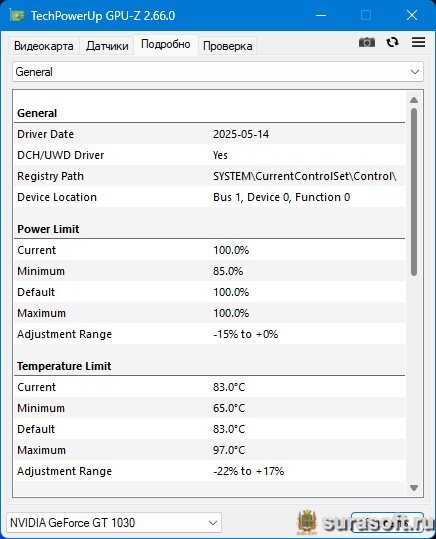This screenshot has width=436, height=539.
Task: Select the Power Limit Minimum value 85.0%
Action: pyautogui.click(x=228, y=271)
